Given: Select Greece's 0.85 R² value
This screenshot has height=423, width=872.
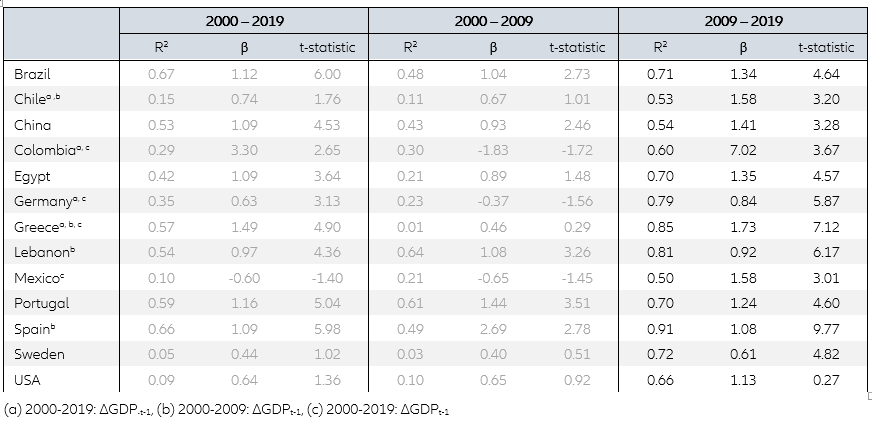Looking at the screenshot, I should coord(659,227).
